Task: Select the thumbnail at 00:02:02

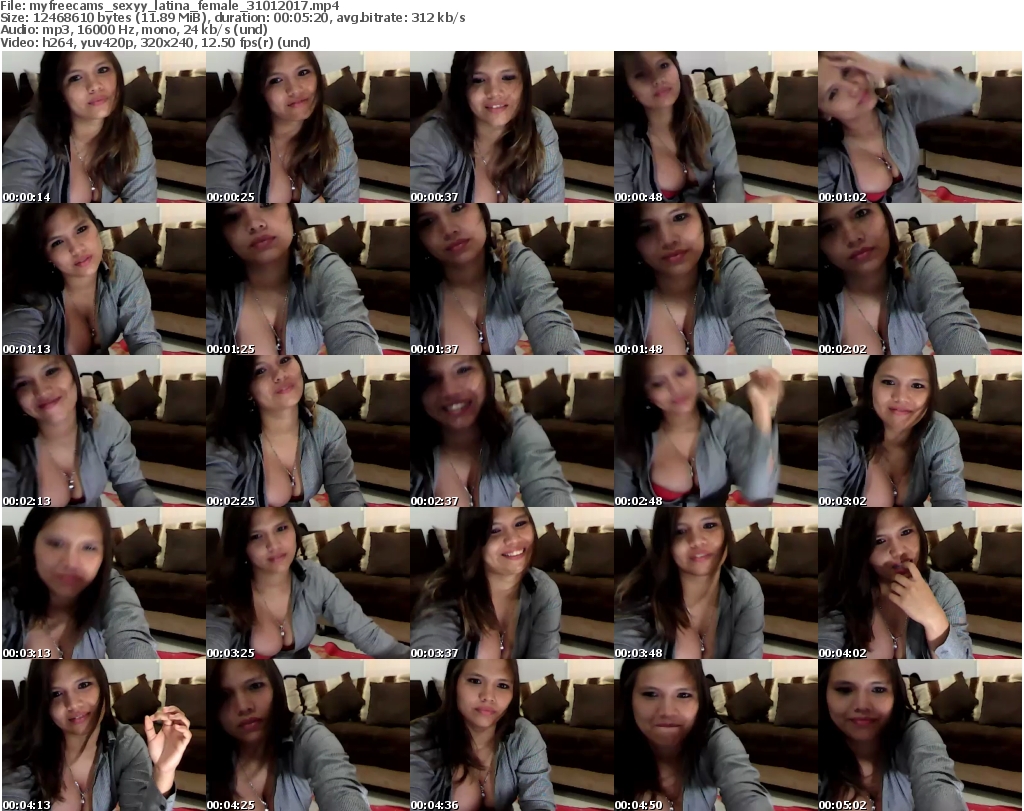Action: (x=920, y=279)
